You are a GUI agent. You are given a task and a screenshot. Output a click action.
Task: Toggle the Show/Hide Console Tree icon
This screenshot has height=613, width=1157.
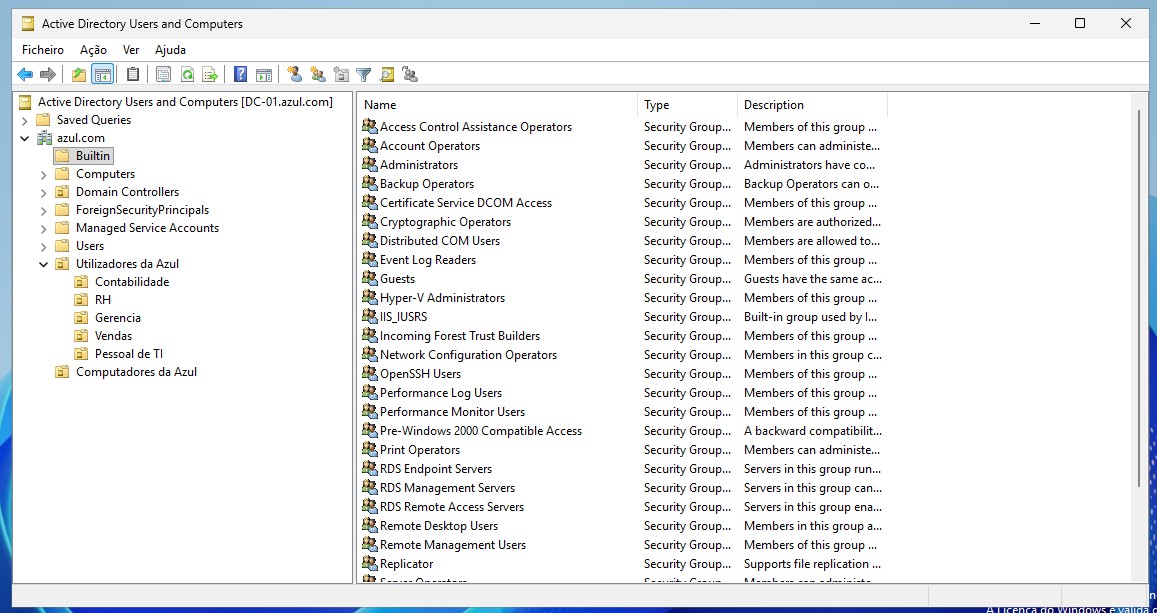pos(102,75)
